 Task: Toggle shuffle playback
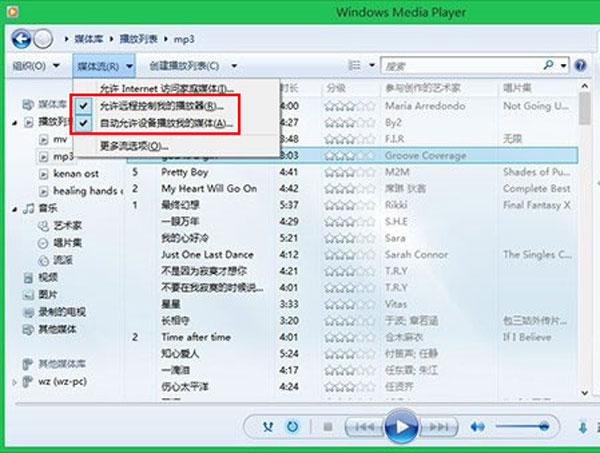point(268,426)
